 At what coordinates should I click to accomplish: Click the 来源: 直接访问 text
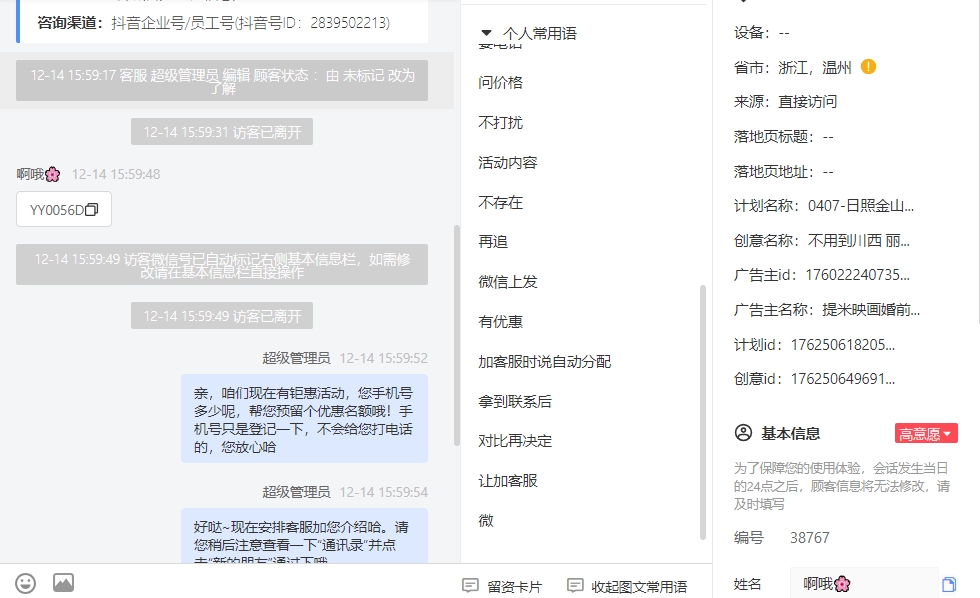point(785,102)
